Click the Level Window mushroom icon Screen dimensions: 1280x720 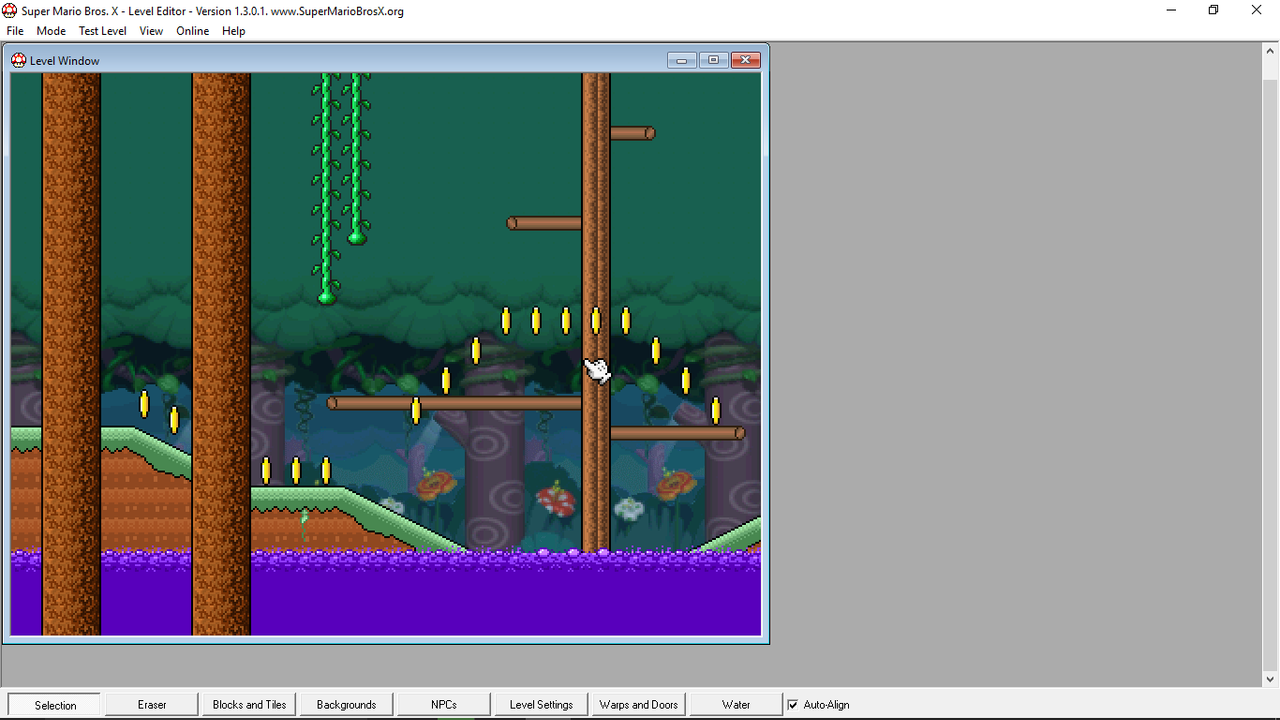coord(18,60)
